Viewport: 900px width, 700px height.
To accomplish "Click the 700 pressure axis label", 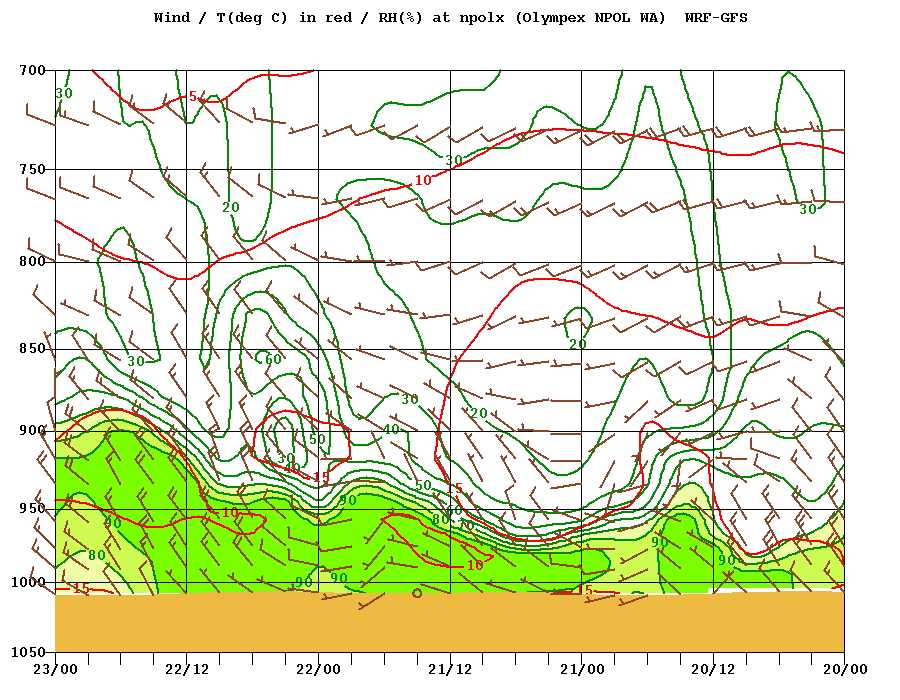I will (32, 71).
